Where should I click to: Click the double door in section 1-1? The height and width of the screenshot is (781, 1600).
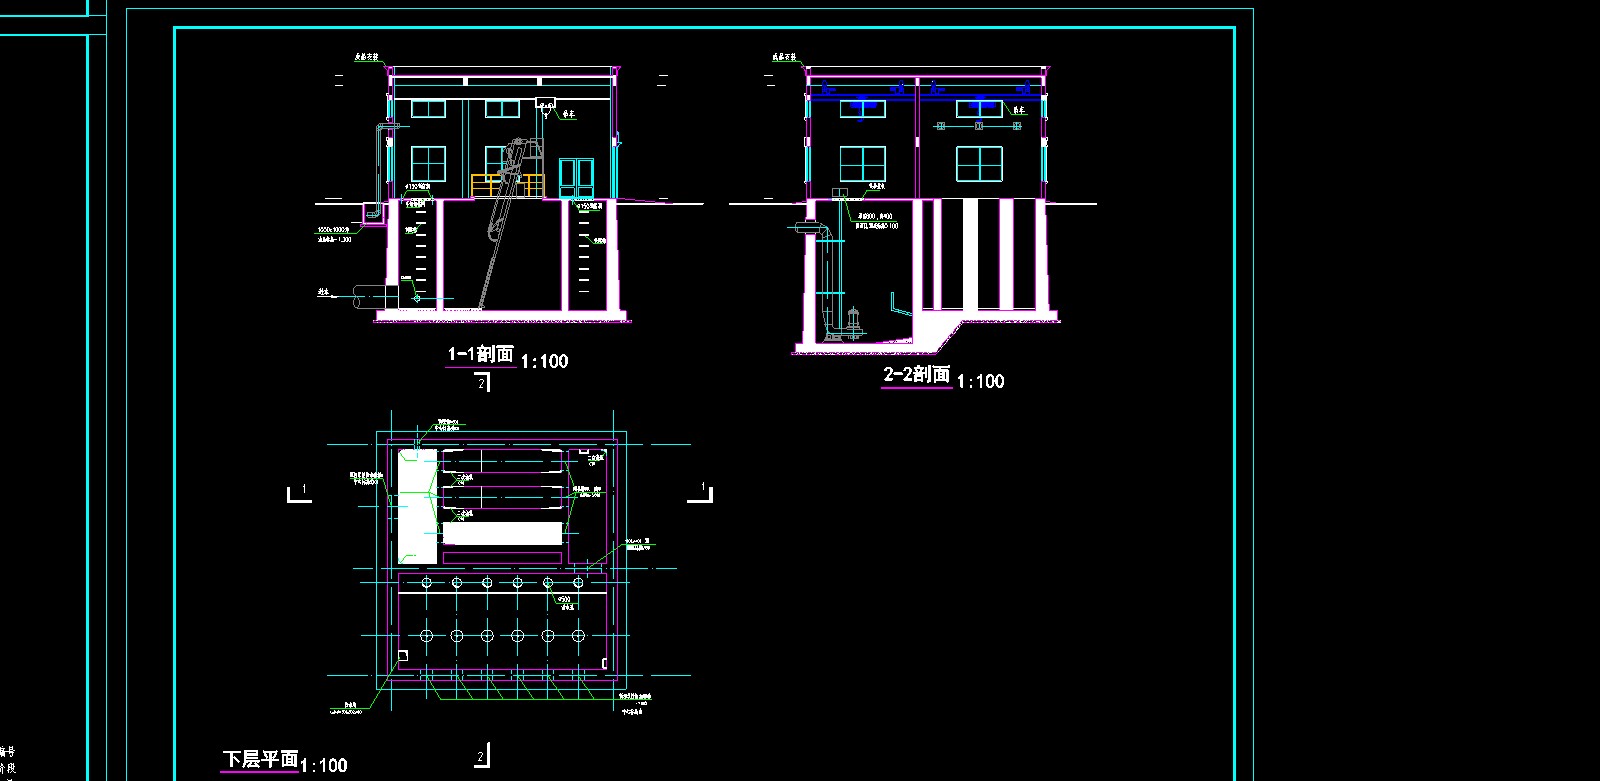pyautogui.click(x=576, y=179)
